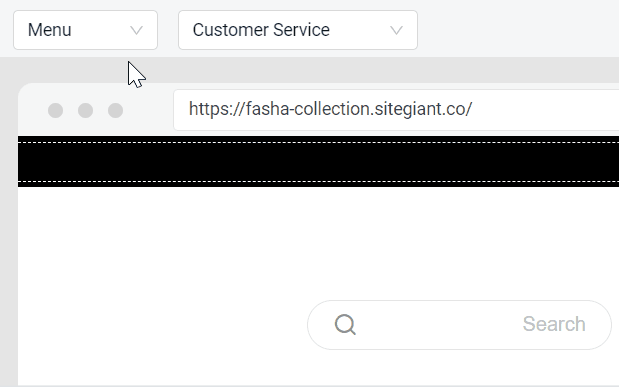Click the chevron arrow beside Customer Service
The height and width of the screenshot is (387, 619).
click(396, 30)
